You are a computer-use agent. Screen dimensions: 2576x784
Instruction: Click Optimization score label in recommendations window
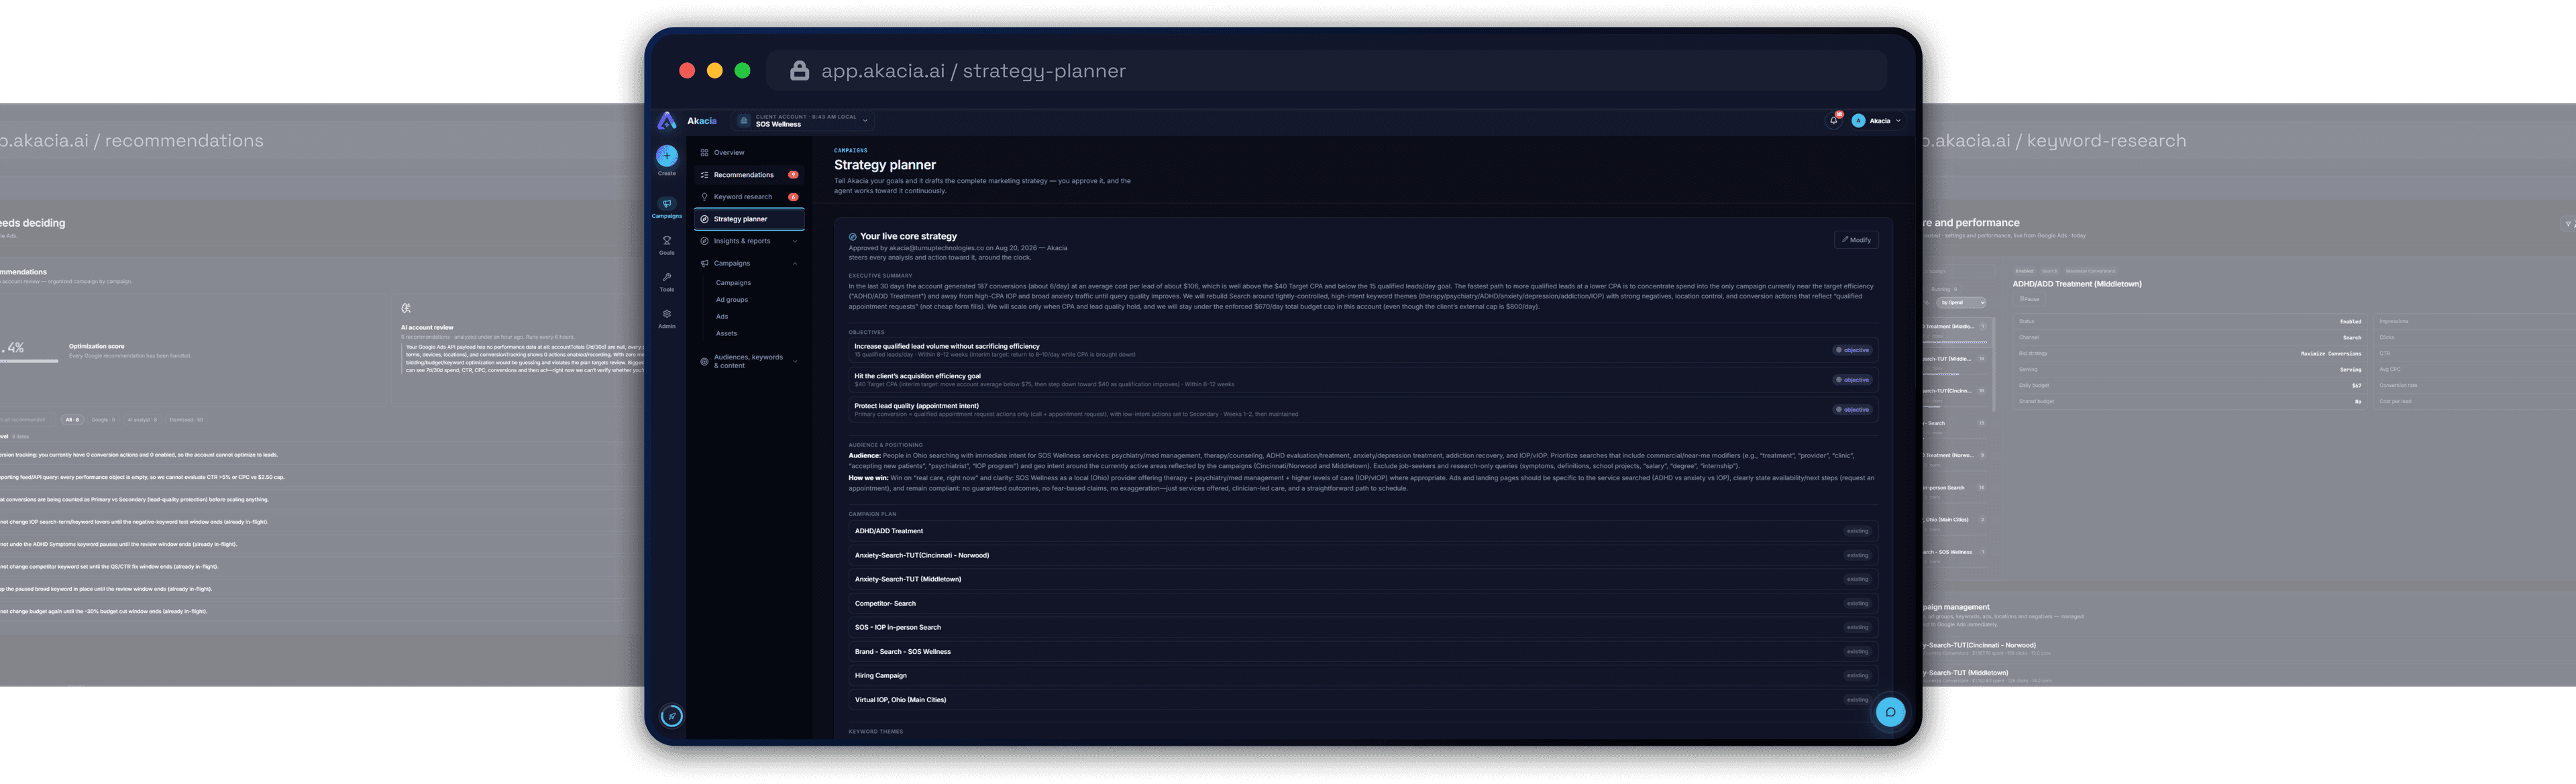97,347
